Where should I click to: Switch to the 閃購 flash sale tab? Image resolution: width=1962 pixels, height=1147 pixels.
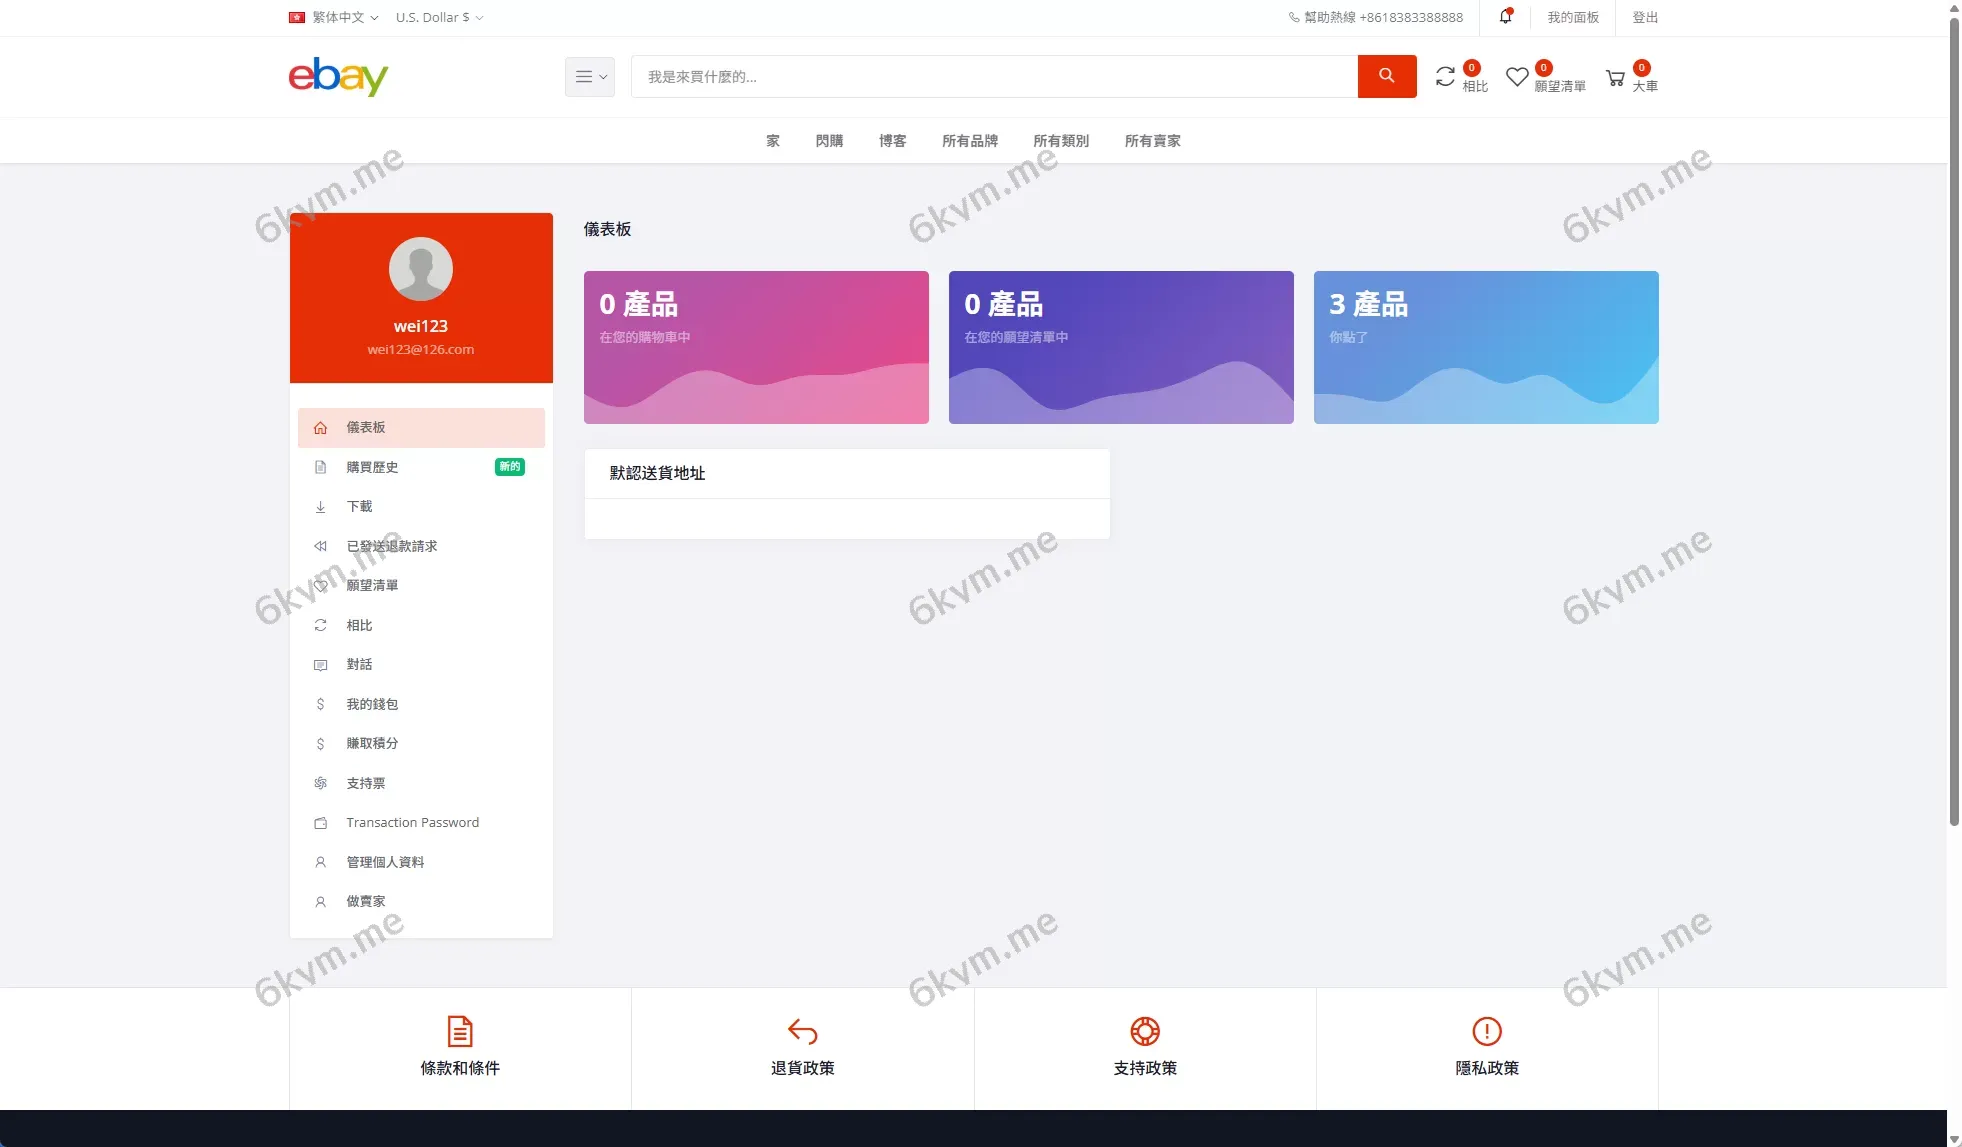click(x=829, y=141)
